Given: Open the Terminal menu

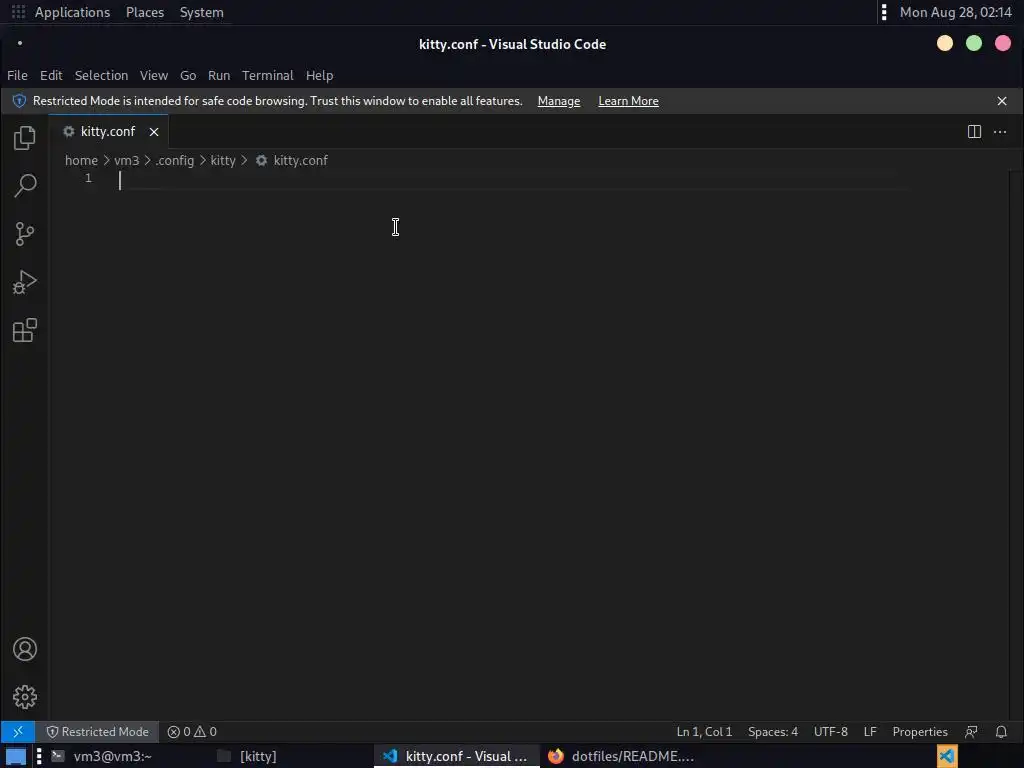Looking at the screenshot, I should (x=268, y=76).
